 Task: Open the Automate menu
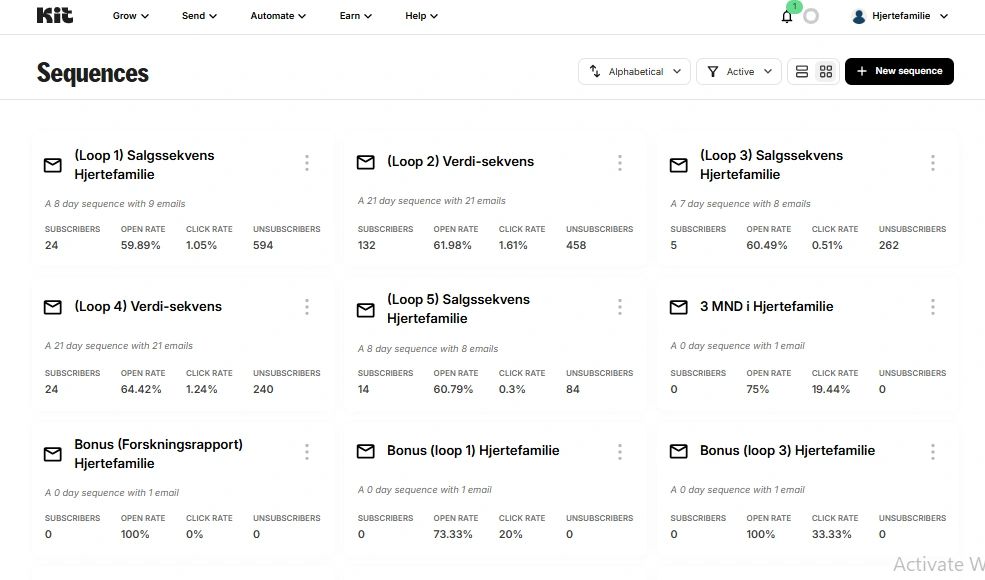pyautogui.click(x=278, y=16)
